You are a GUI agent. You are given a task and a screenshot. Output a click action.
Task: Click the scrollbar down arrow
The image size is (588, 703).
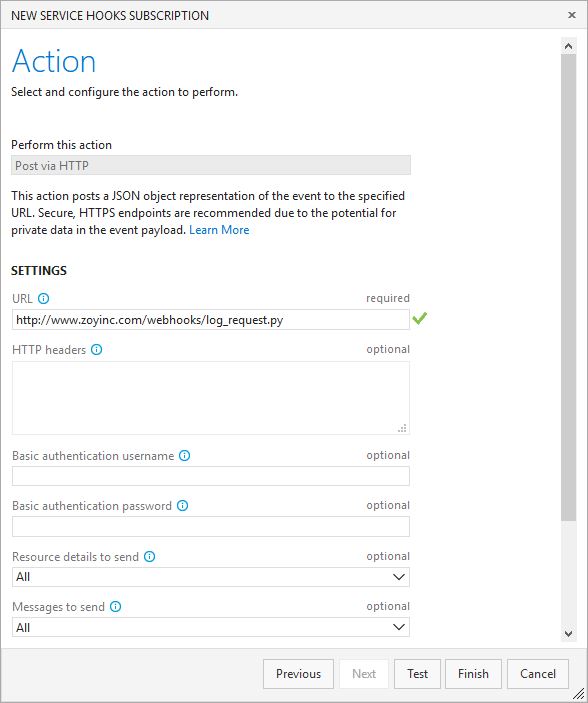[x=569, y=634]
